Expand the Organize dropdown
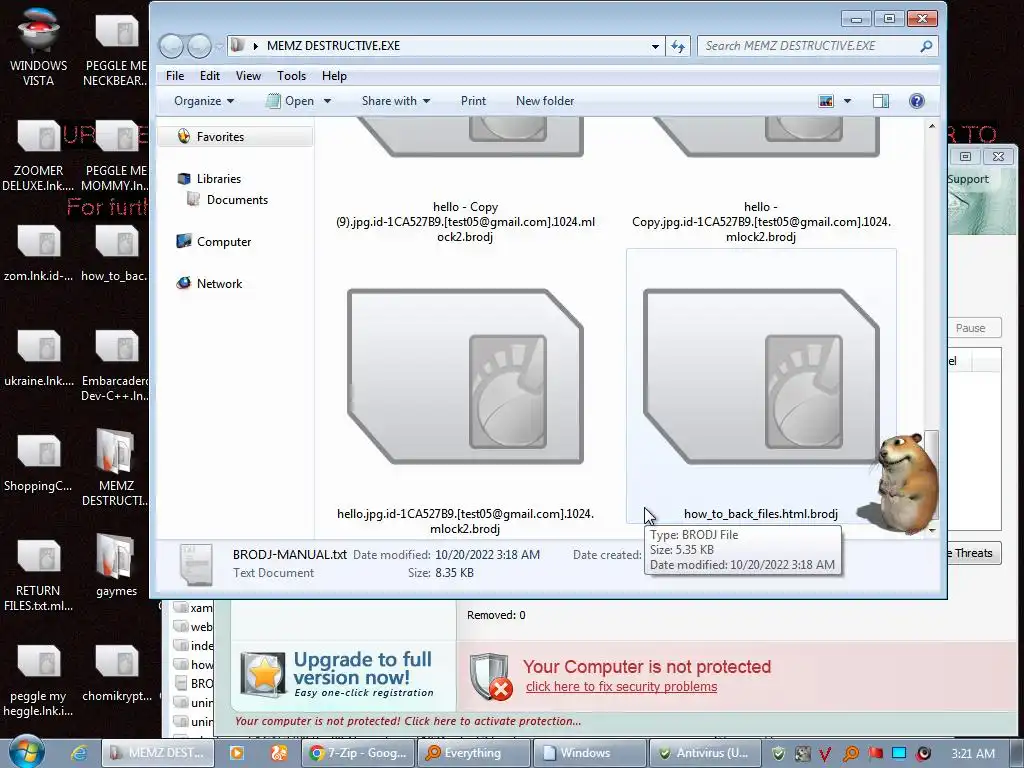Viewport: 1024px width, 768px height. (x=204, y=101)
